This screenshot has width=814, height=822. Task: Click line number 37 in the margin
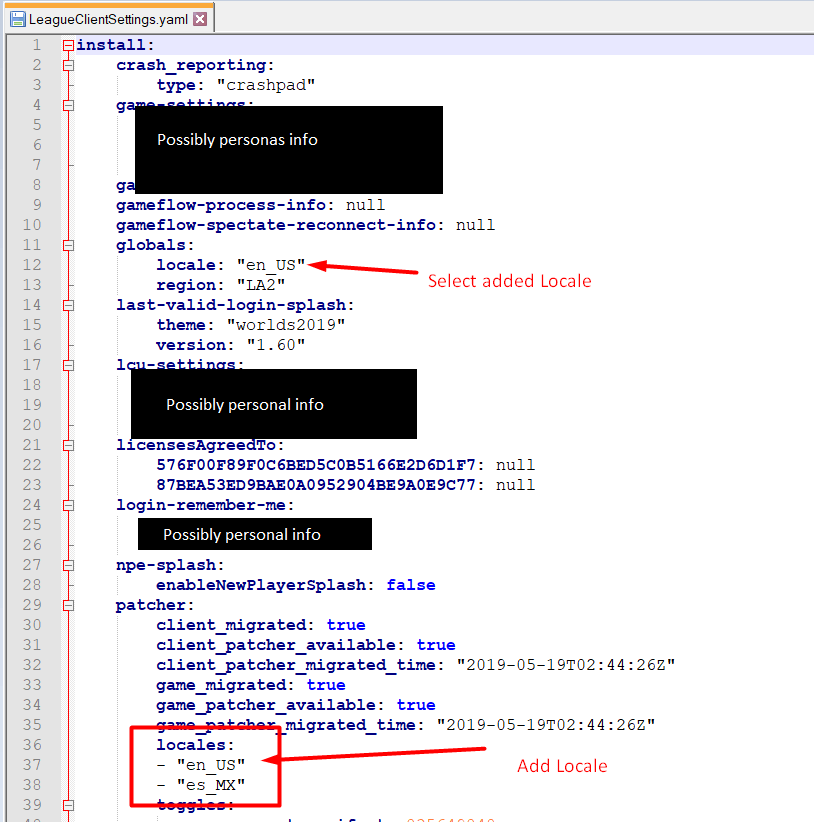[x=33, y=765]
